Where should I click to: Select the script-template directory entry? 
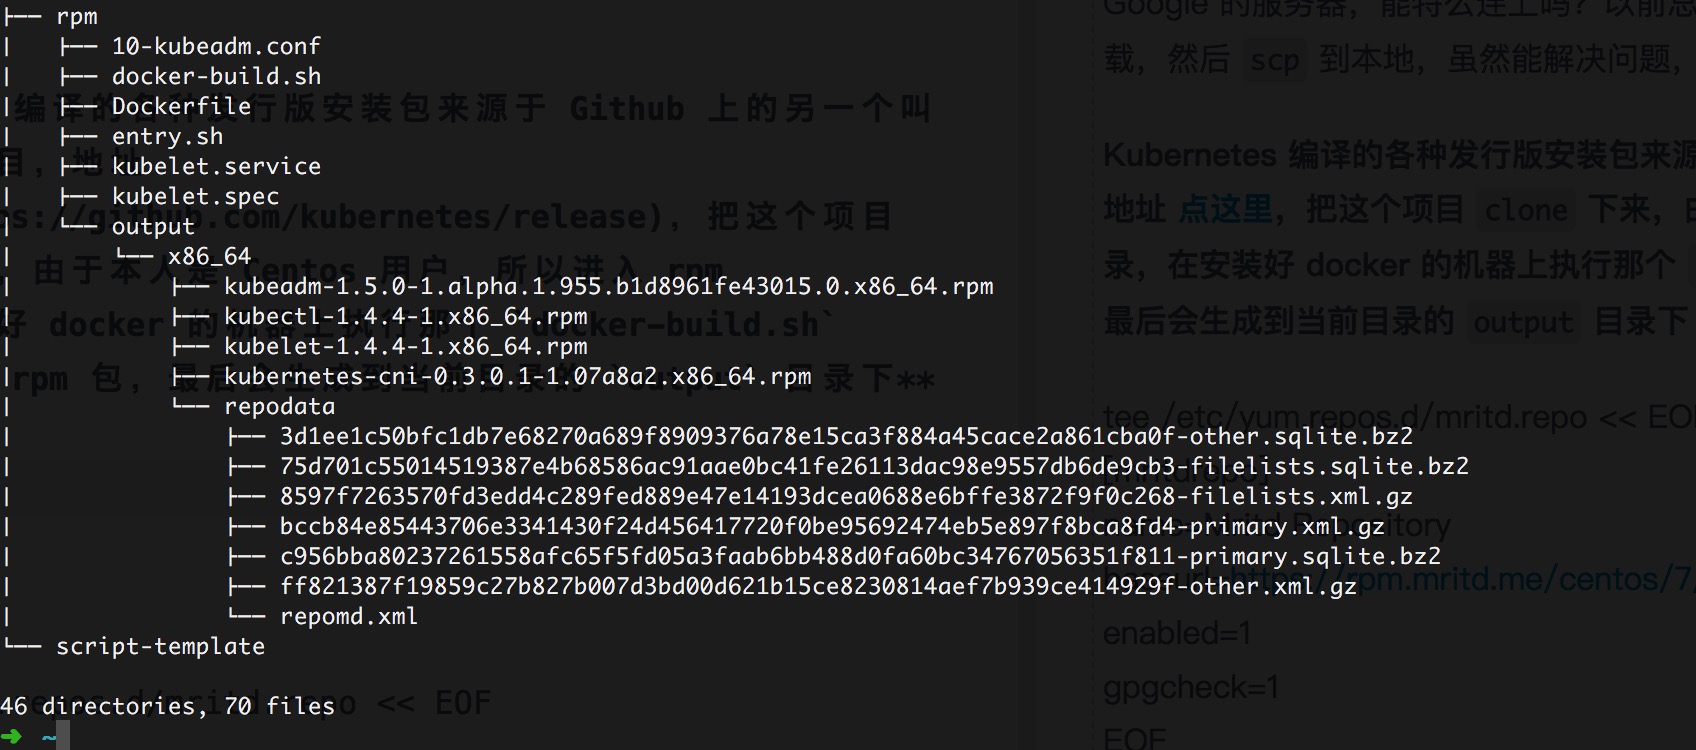click(x=160, y=647)
